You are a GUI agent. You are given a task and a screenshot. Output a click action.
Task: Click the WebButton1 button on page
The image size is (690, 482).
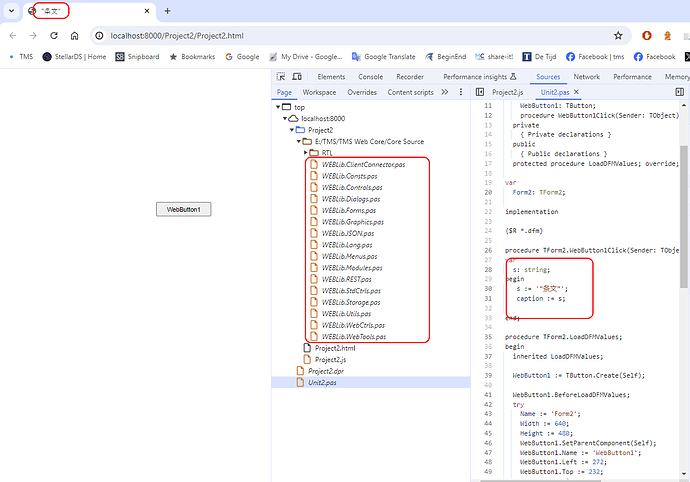[x=184, y=210]
